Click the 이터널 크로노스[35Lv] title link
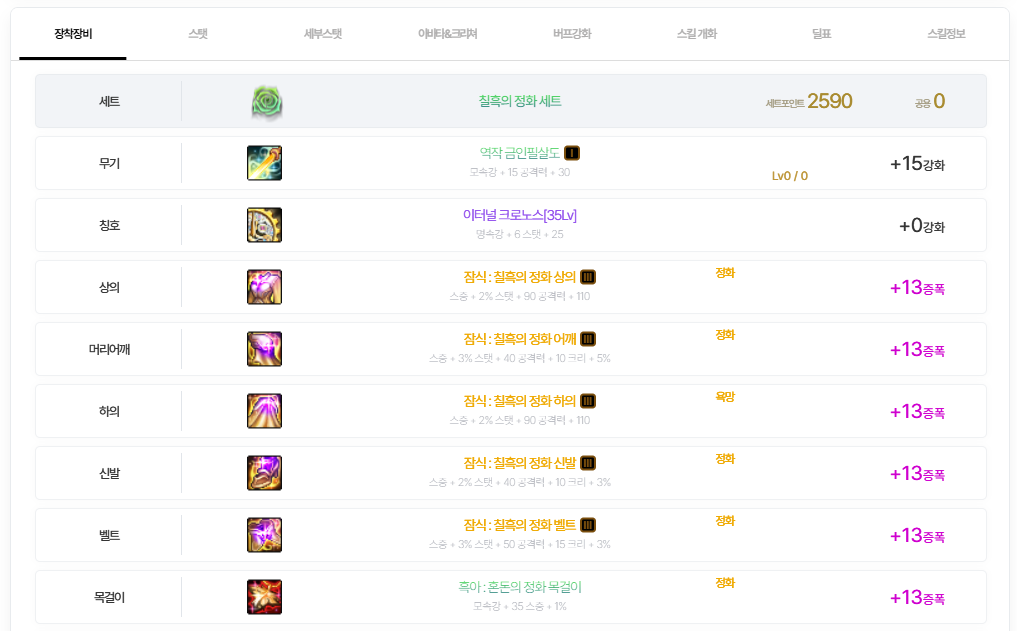Screen dimensions: 1017x631 520,215
